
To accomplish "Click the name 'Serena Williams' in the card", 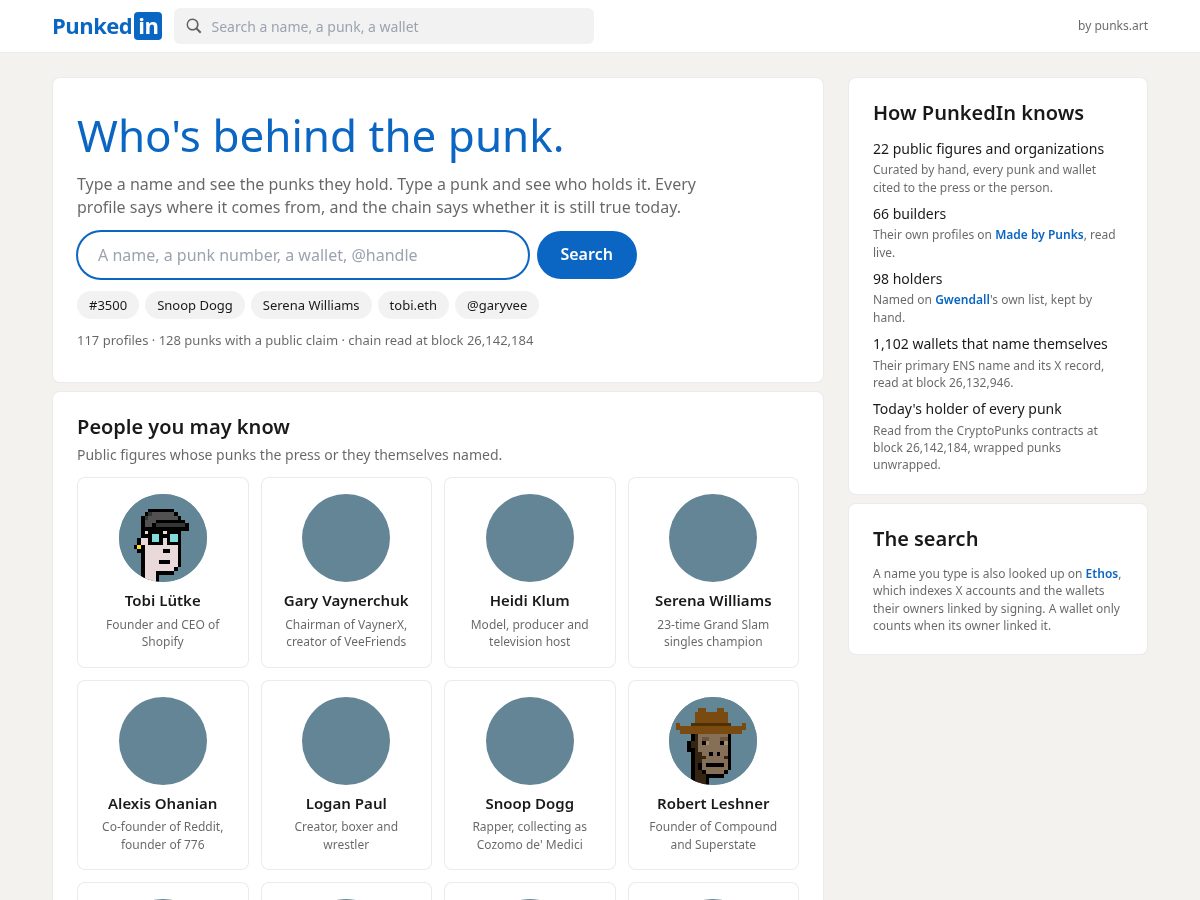I will click(x=713, y=601).
